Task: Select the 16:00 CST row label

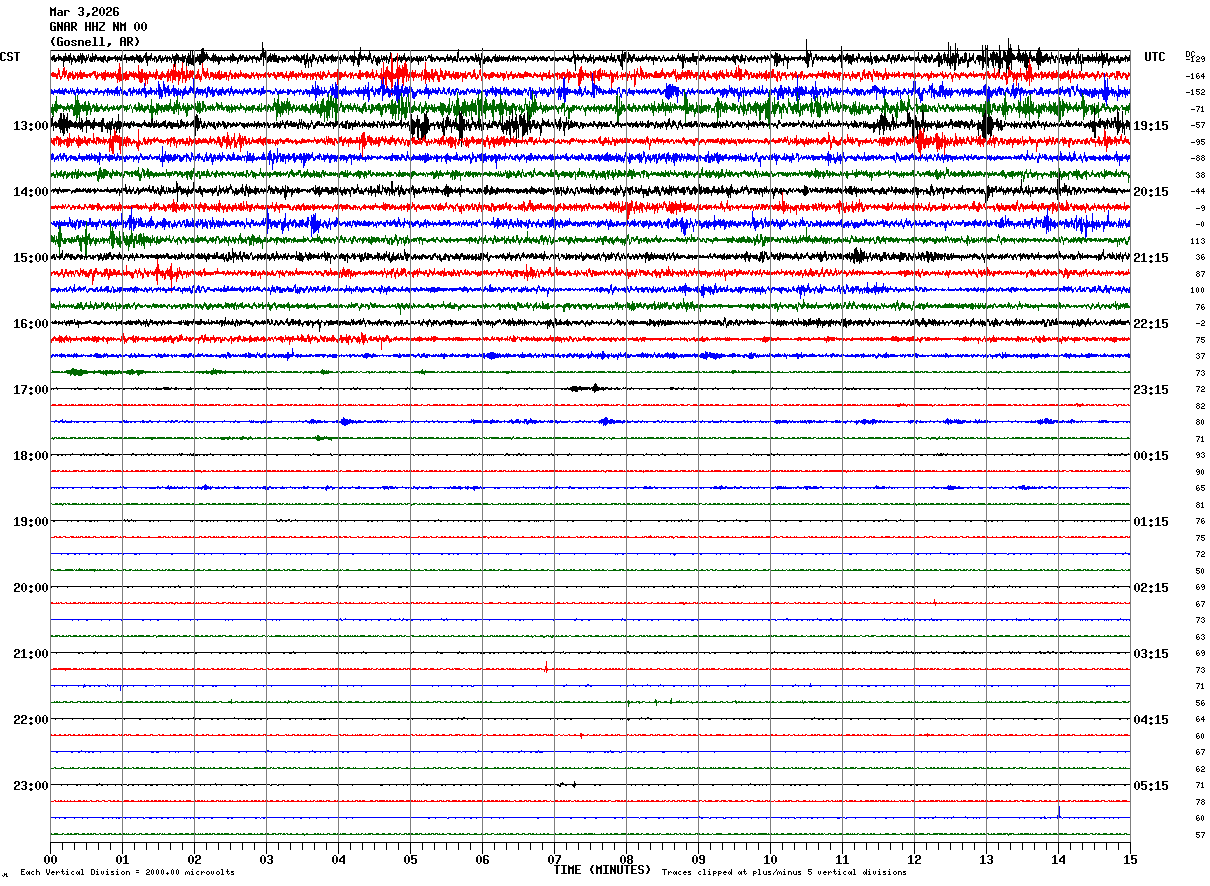Action: click(30, 324)
